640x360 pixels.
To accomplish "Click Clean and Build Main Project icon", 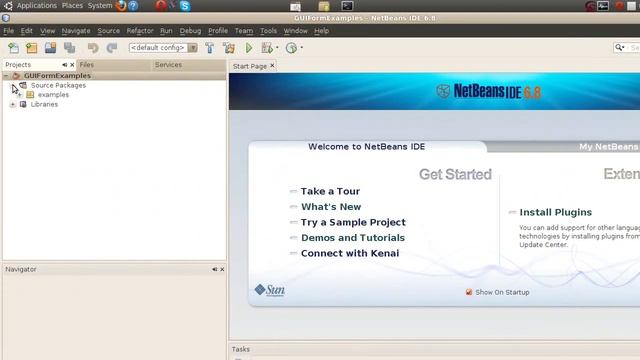I will coord(229,48).
